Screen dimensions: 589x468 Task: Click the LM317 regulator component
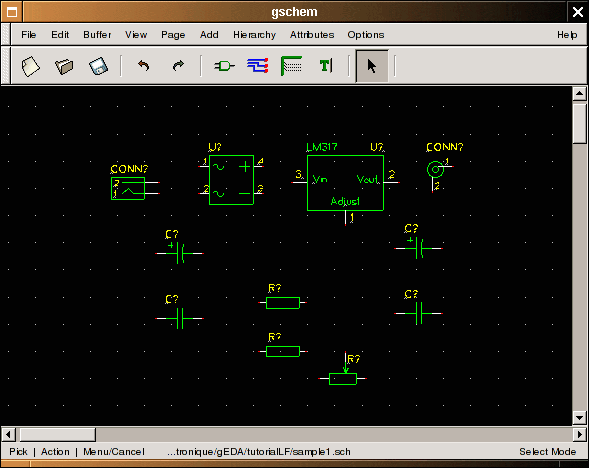[x=345, y=183]
